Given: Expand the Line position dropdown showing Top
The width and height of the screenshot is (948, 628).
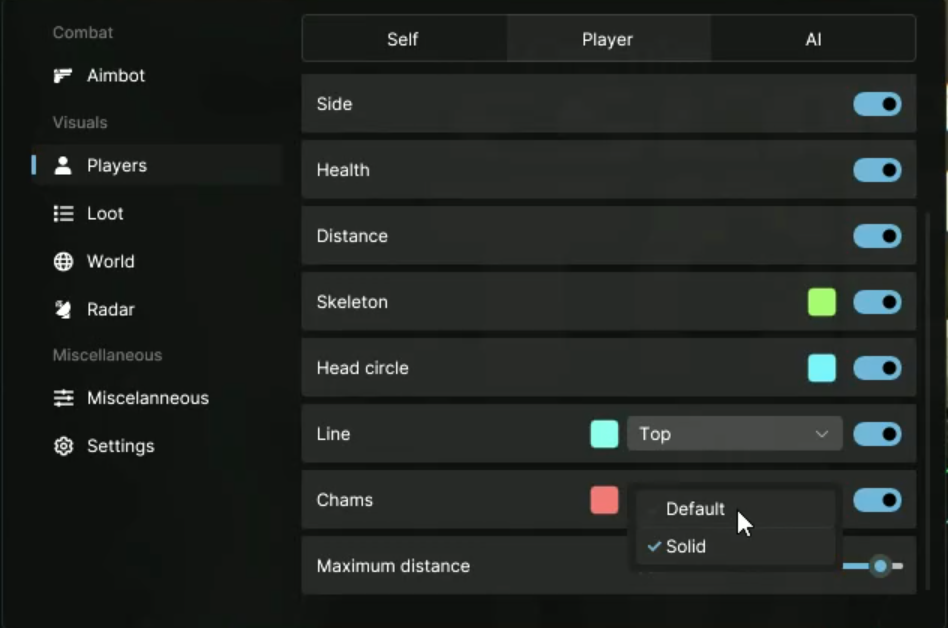Looking at the screenshot, I should click(x=734, y=434).
